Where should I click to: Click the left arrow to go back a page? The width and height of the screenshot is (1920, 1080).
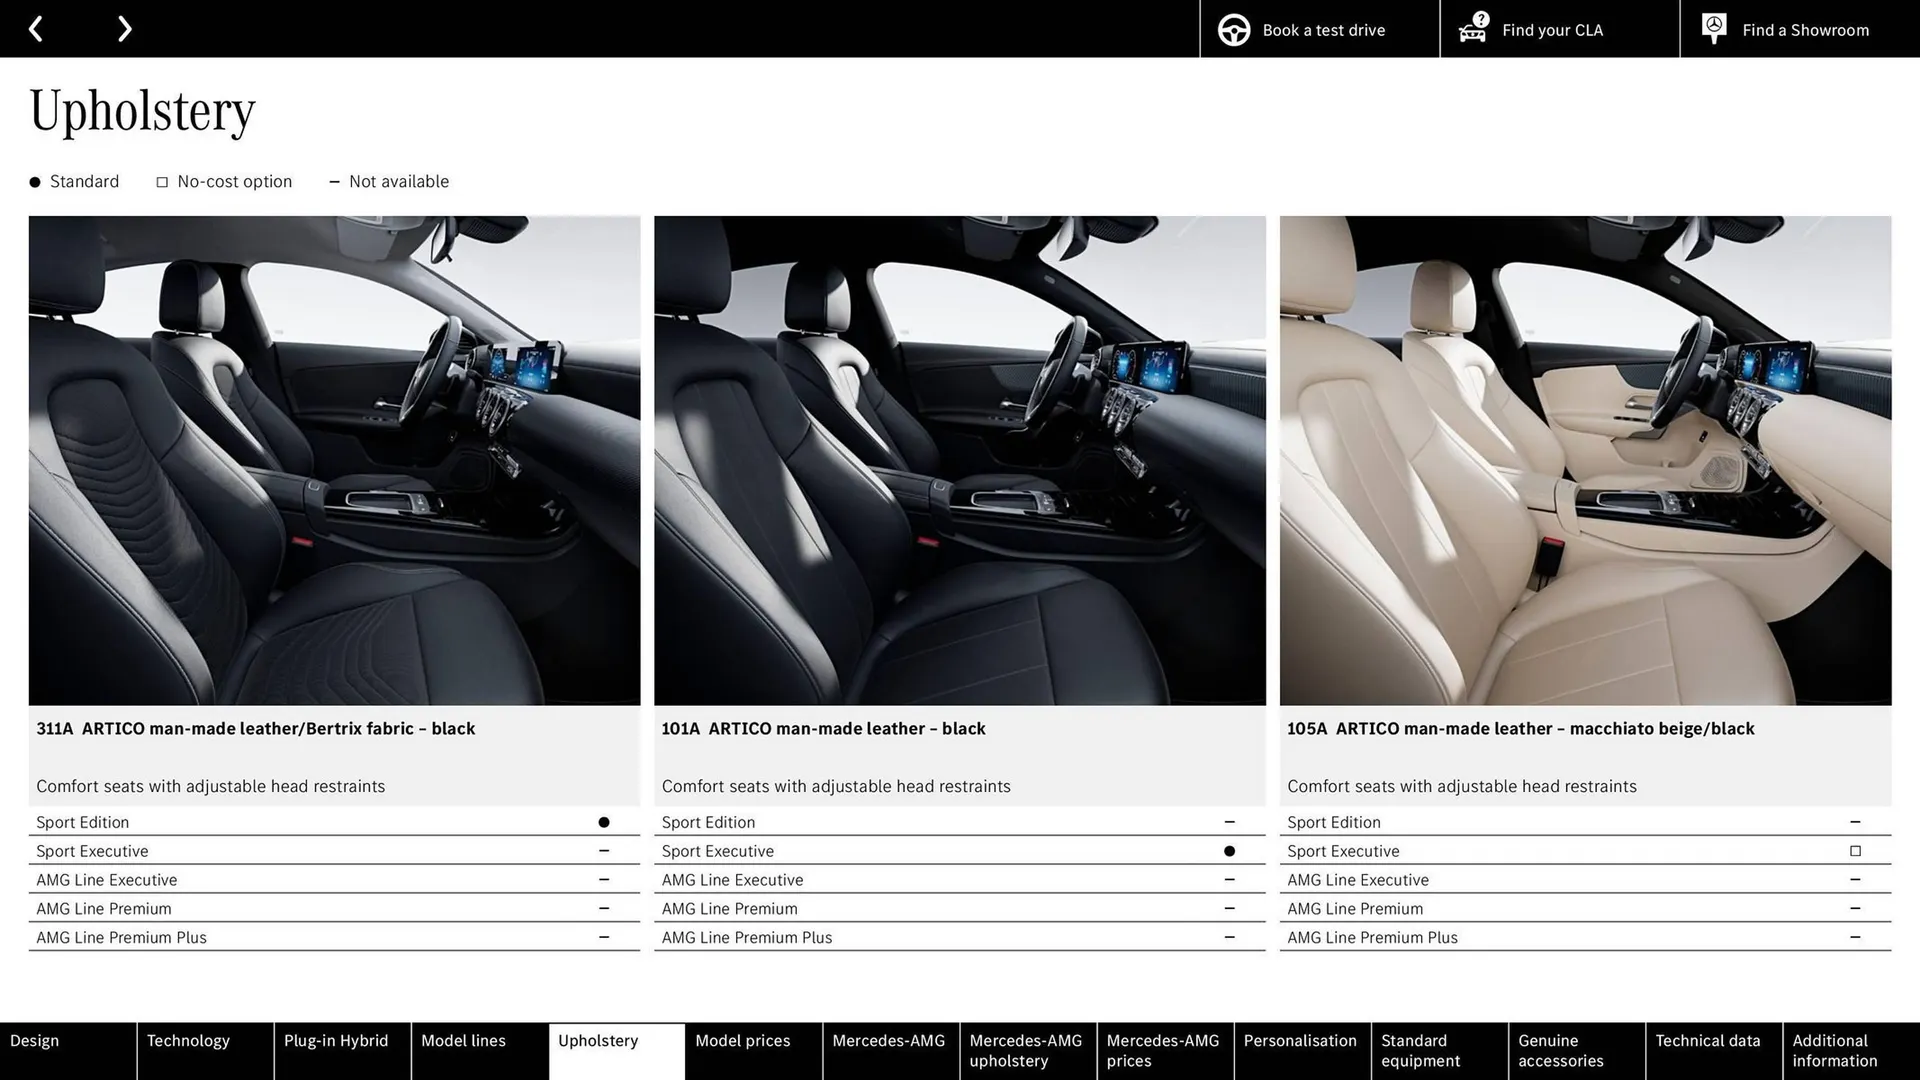tap(37, 29)
